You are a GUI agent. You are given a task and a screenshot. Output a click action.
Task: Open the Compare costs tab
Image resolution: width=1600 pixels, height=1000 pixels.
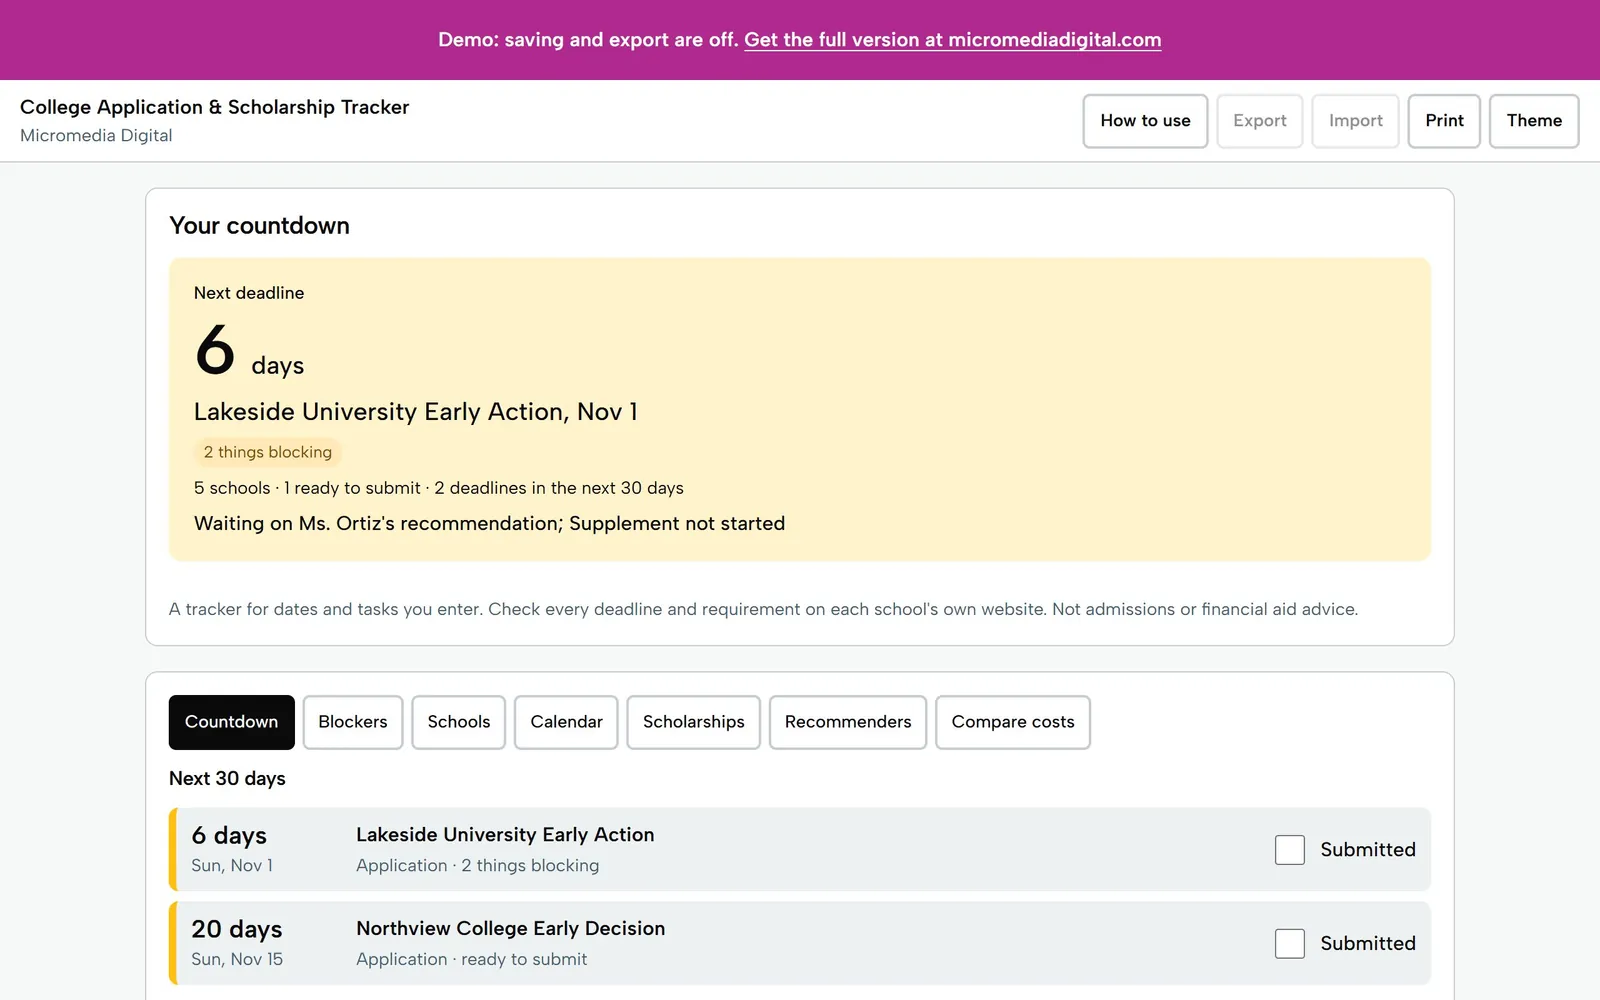click(x=1013, y=722)
